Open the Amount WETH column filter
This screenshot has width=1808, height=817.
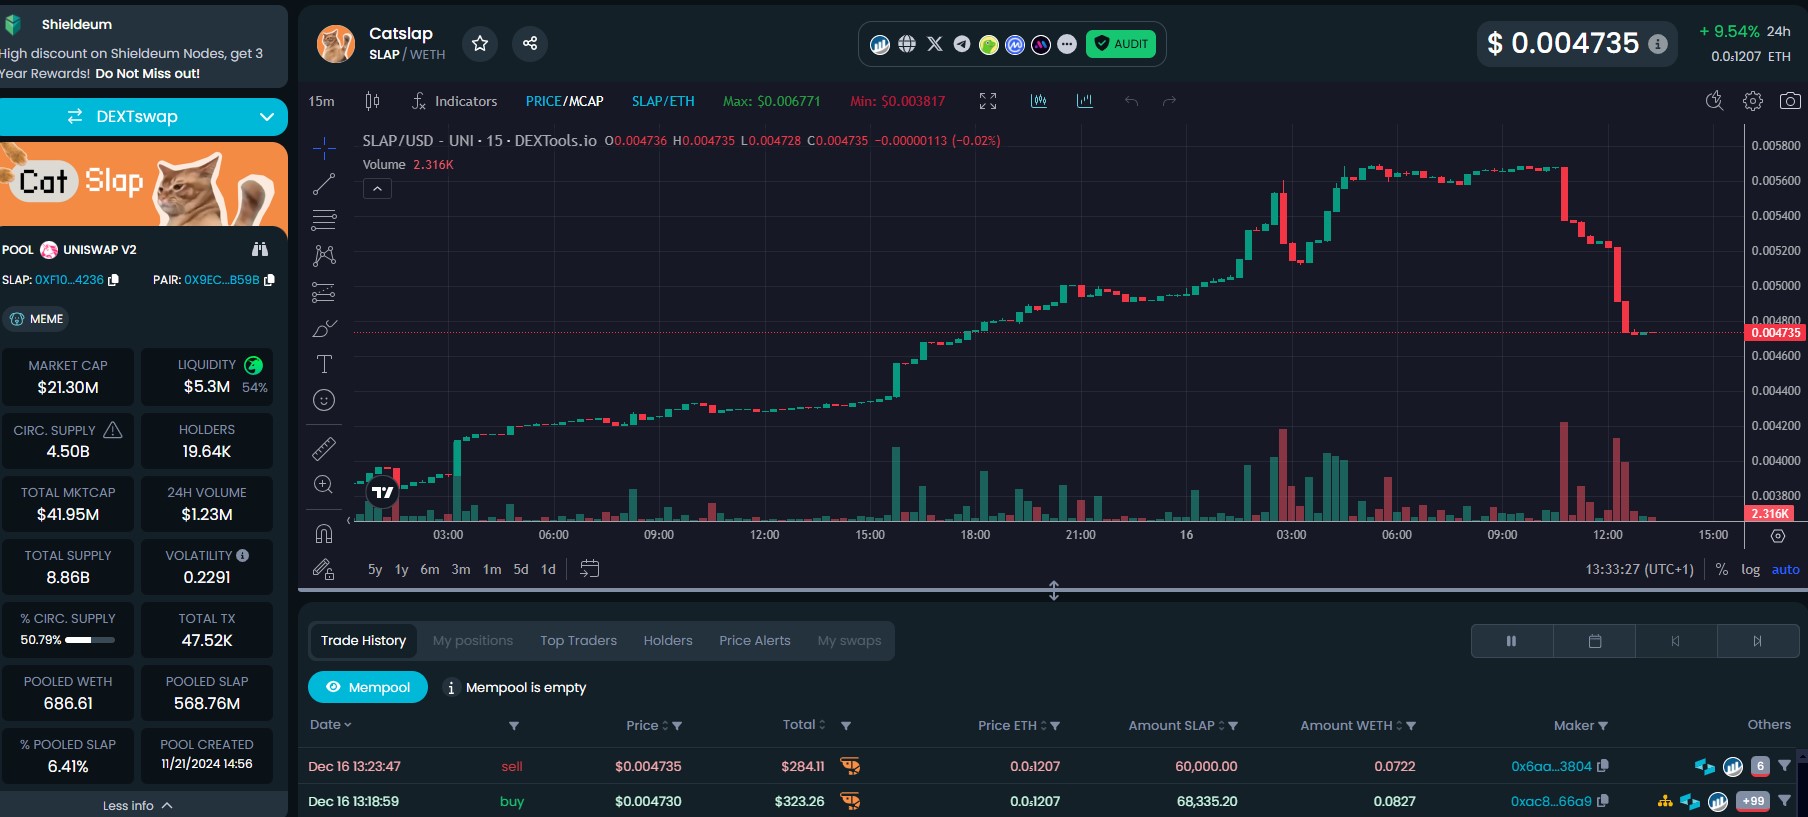tap(1411, 726)
